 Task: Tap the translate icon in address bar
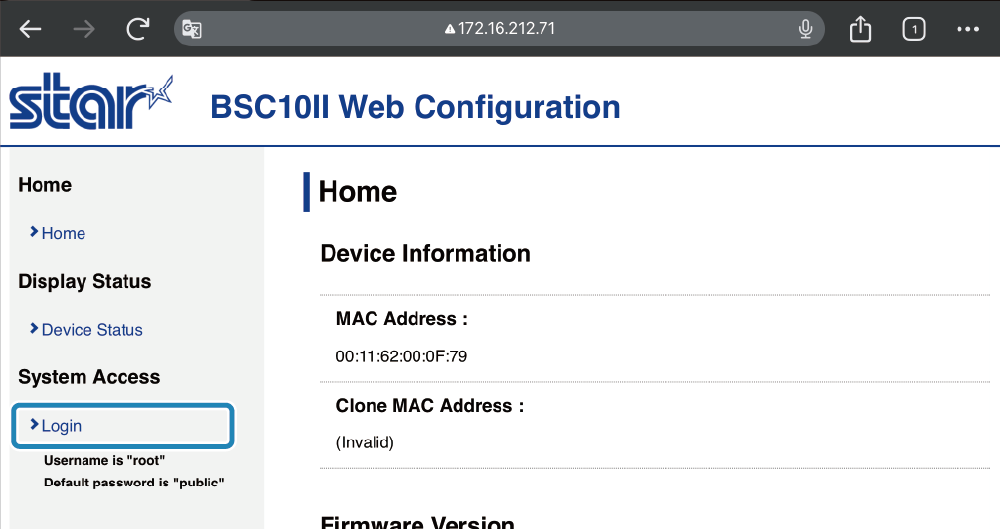click(192, 29)
